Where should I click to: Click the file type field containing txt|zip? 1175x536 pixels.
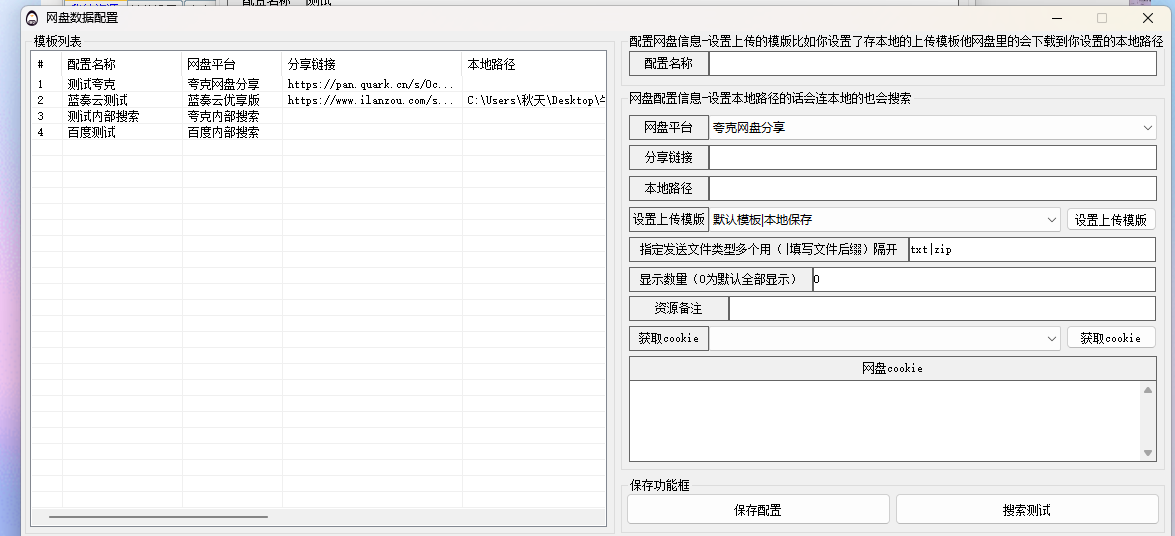click(1031, 250)
